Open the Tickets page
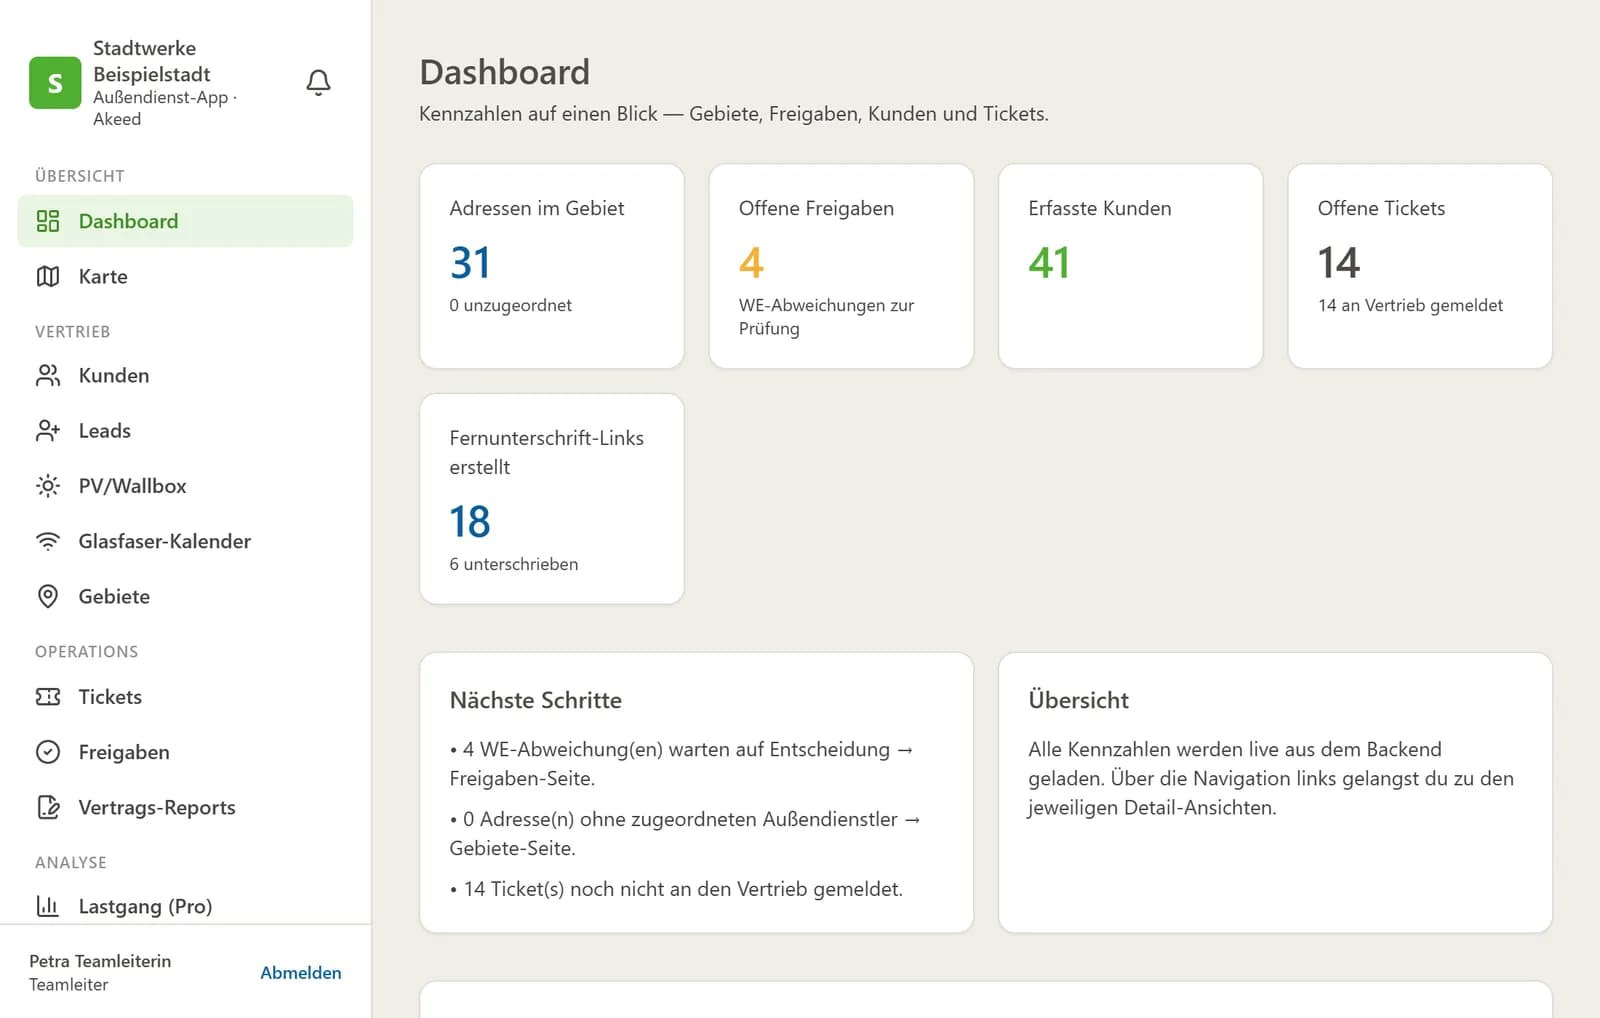The image size is (1600, 1018). click(x=185, y=697)
